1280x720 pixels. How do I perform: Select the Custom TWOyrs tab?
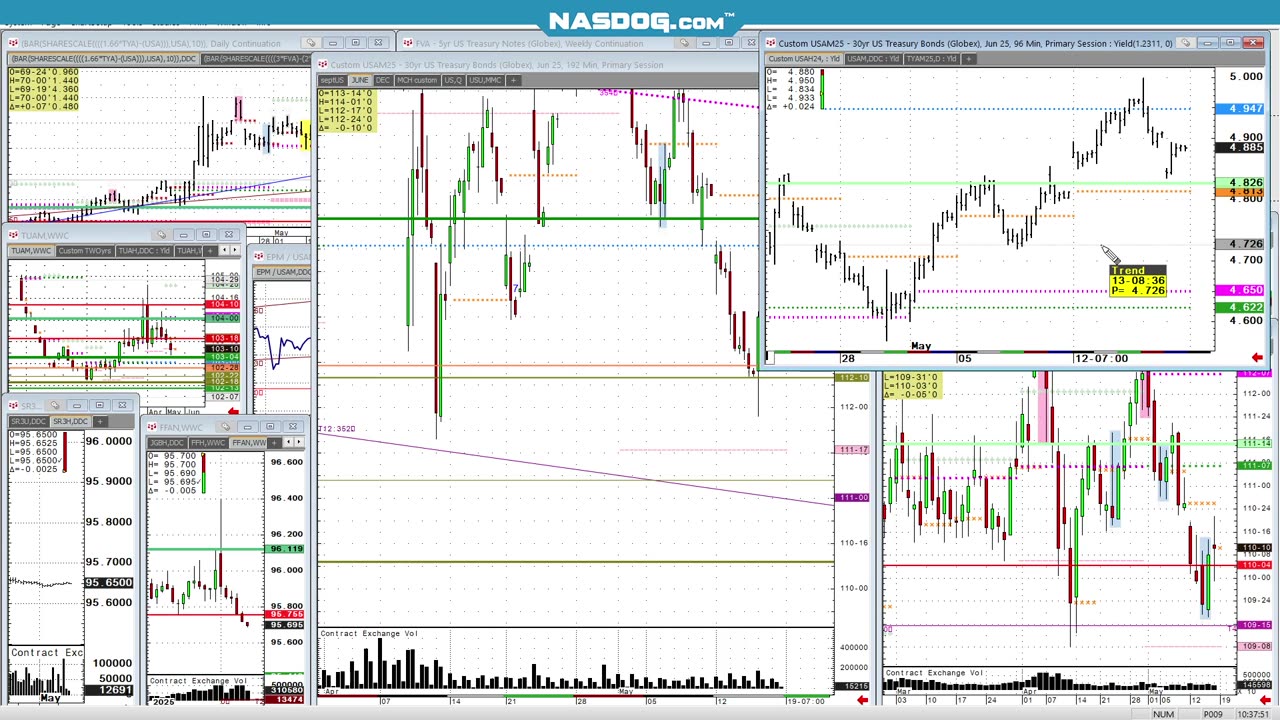click(x=85, y=250)
